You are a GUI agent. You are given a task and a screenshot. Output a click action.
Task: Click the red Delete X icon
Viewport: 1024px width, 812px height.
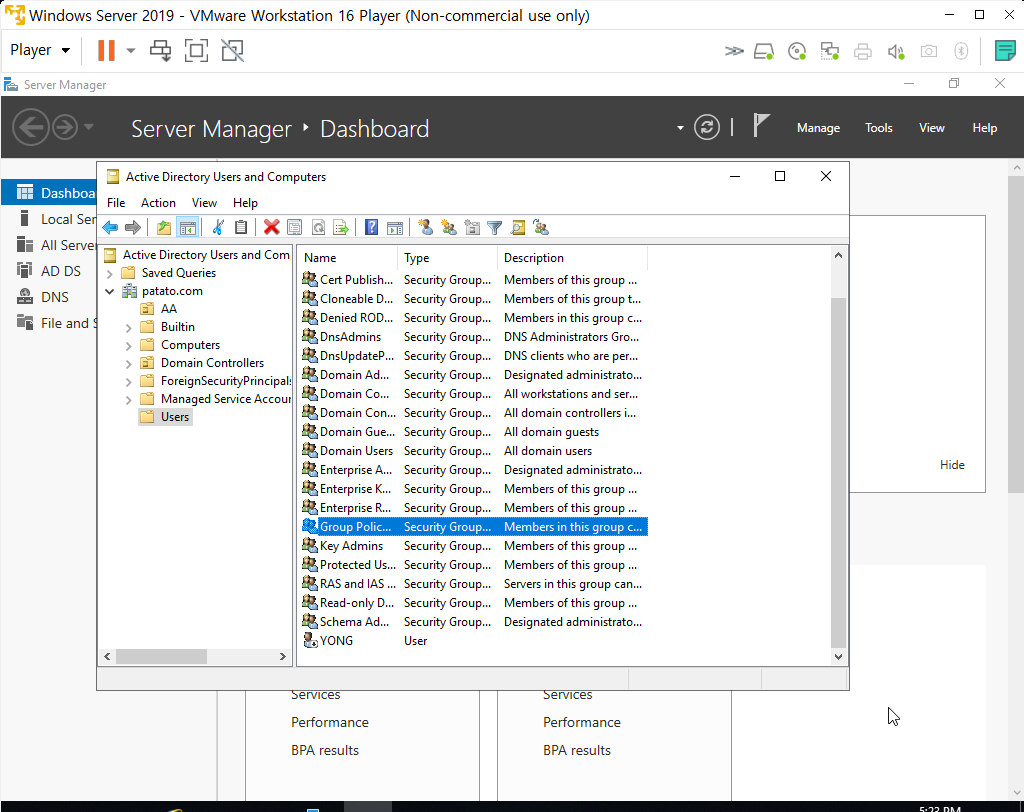click(x=272, y=227)
